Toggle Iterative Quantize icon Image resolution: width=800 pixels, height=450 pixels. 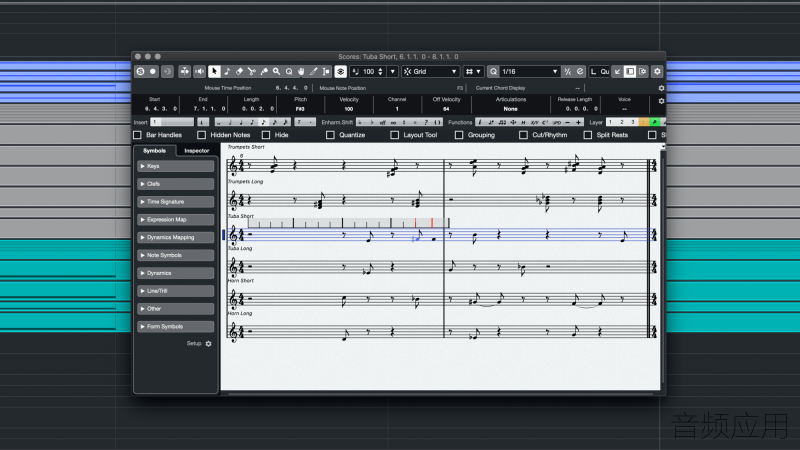[x=568, y=72]
